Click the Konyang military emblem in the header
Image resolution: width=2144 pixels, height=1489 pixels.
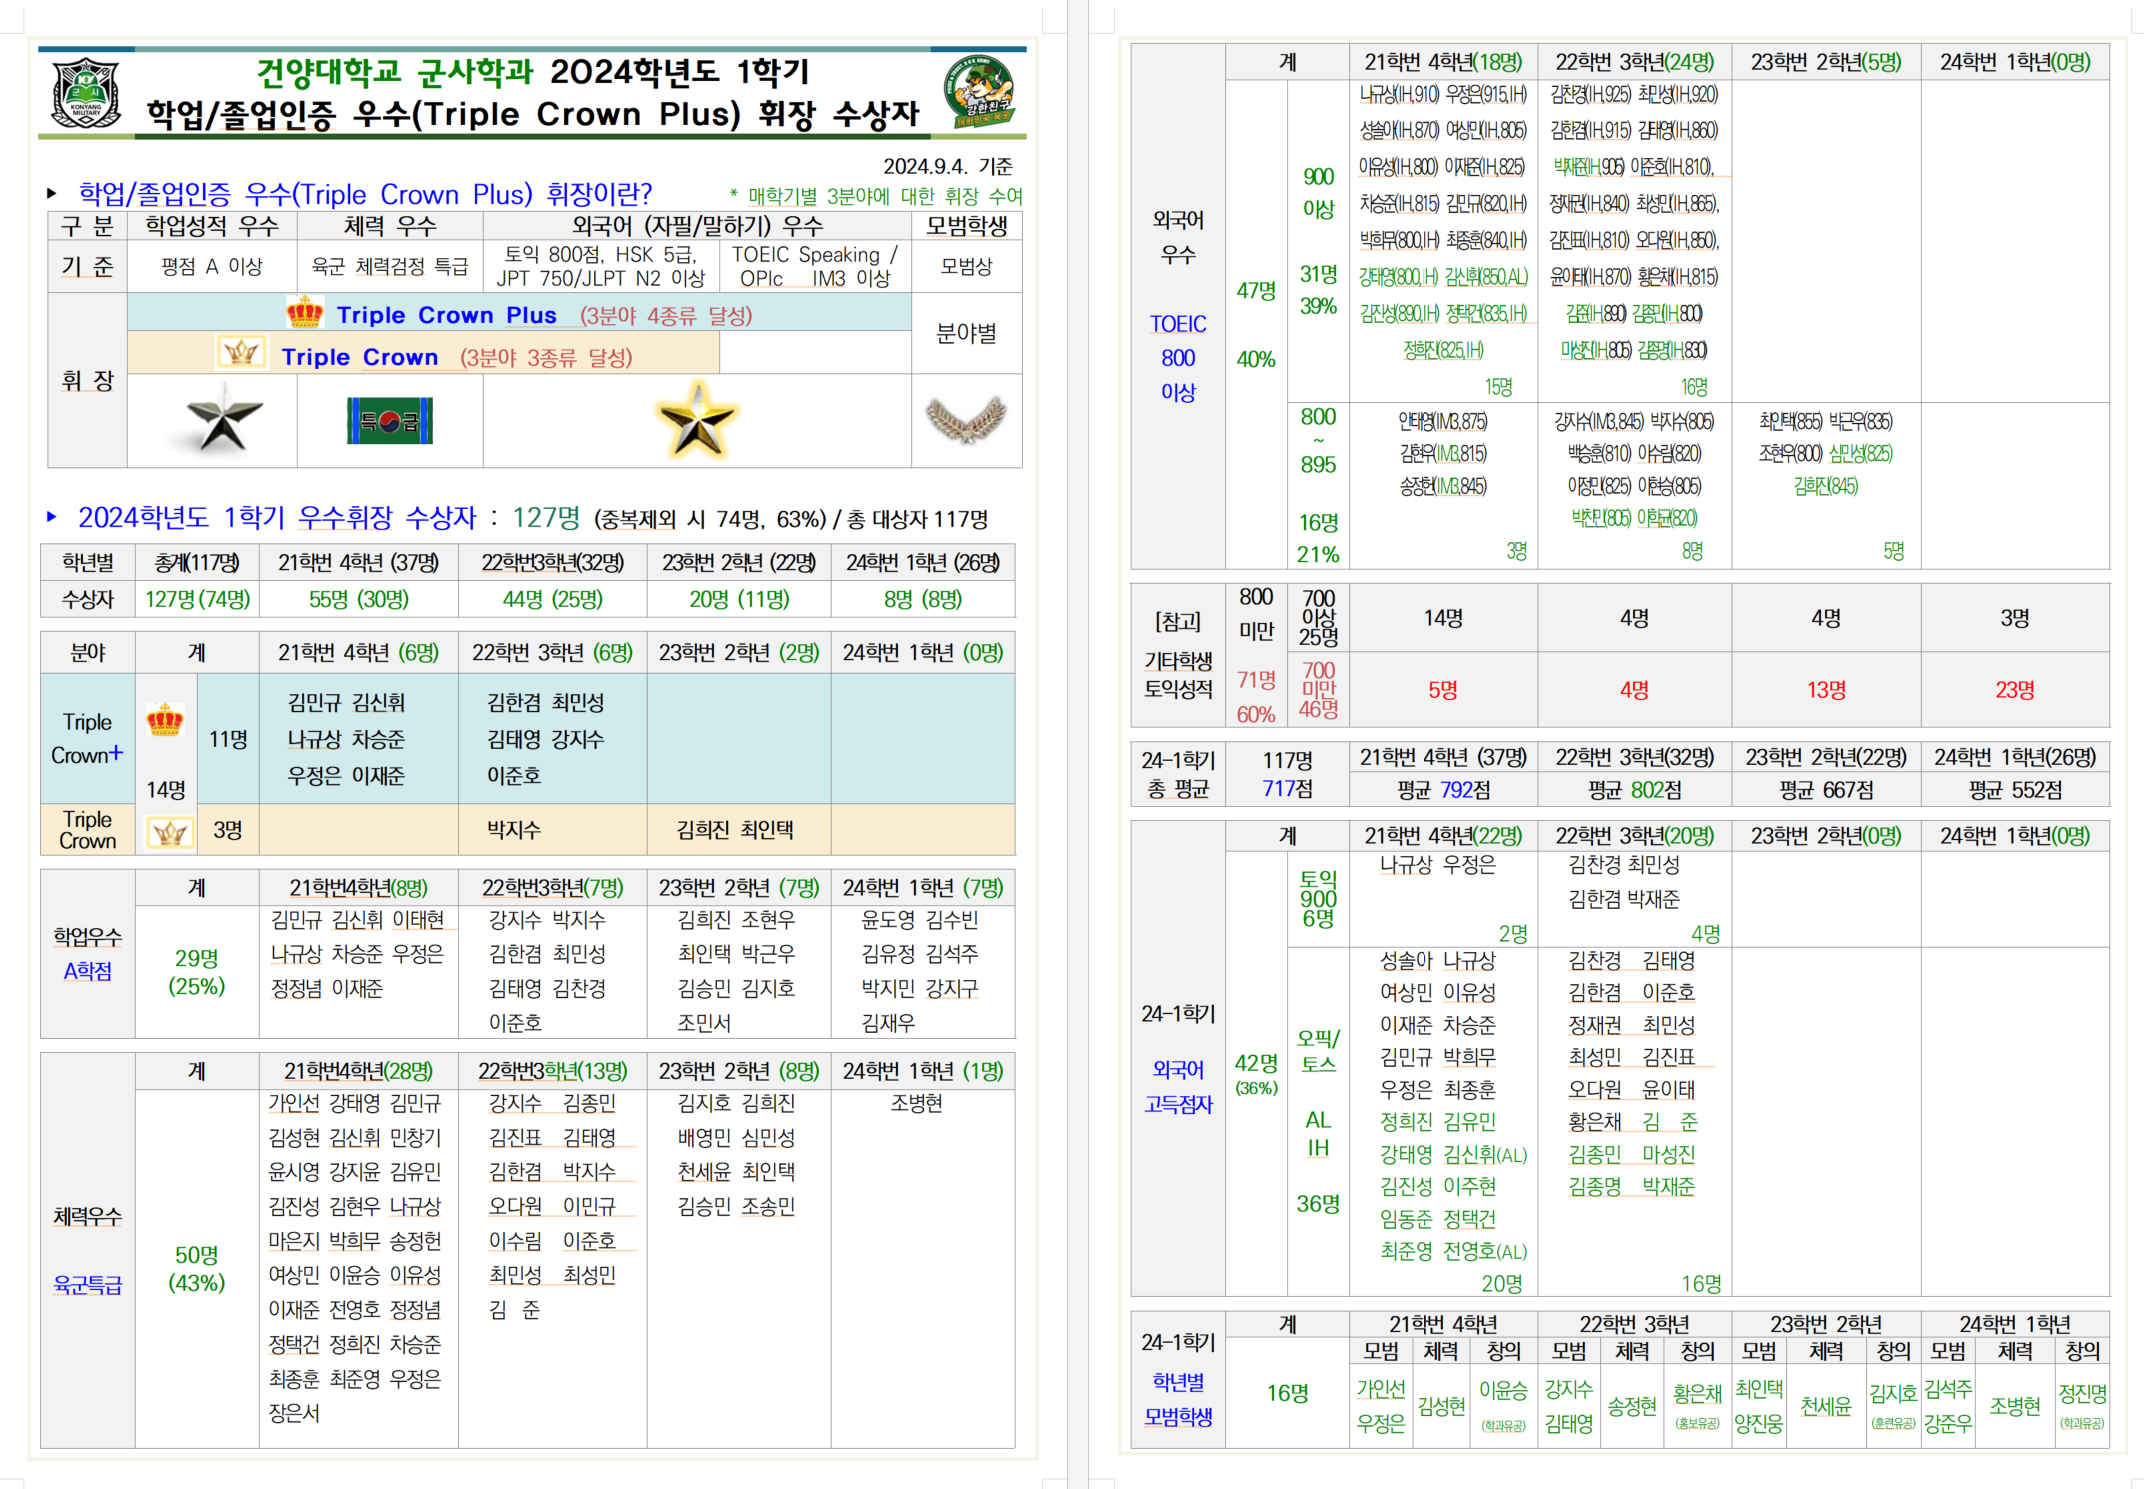(x=86, y=92)
